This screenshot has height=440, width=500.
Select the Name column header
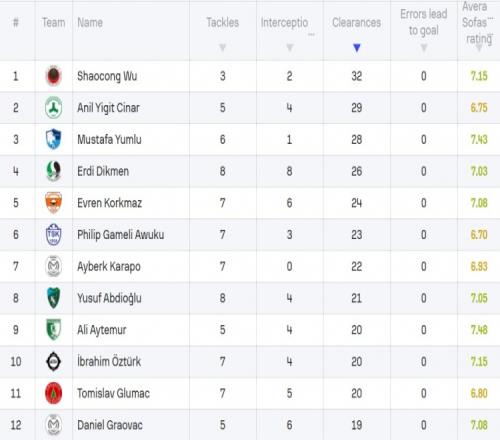90,22
